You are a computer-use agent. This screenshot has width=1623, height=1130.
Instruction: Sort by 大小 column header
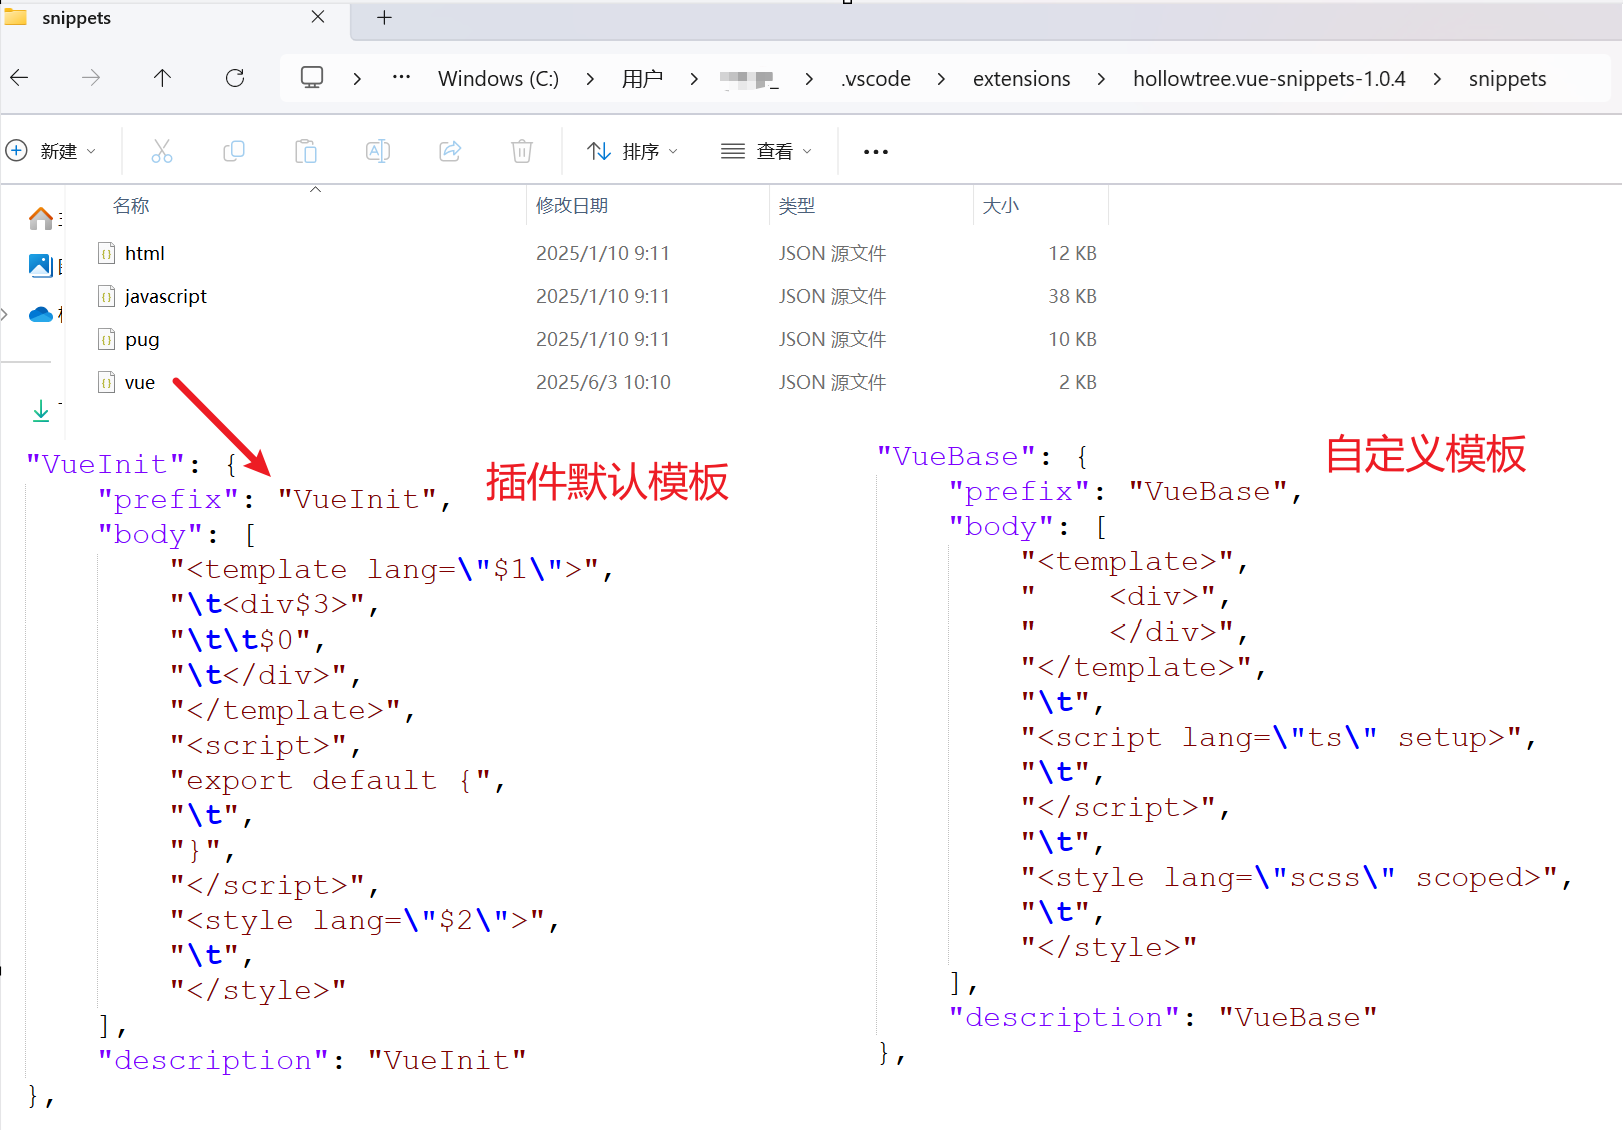[1001, 205]
